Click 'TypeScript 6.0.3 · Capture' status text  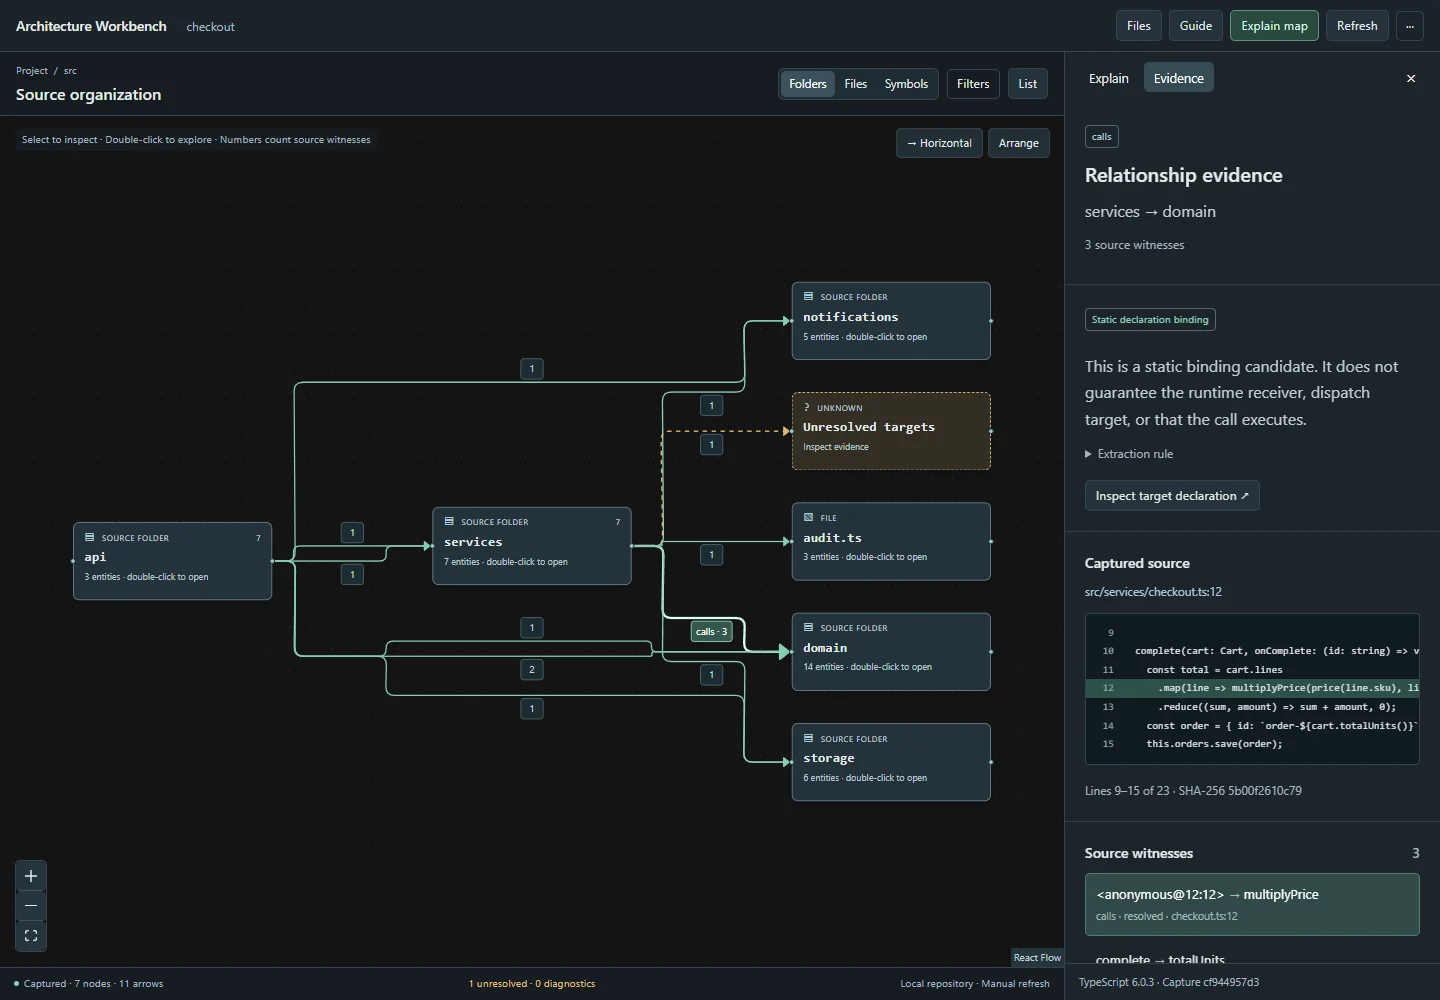pyautogui.click(x=1169, y=983)
